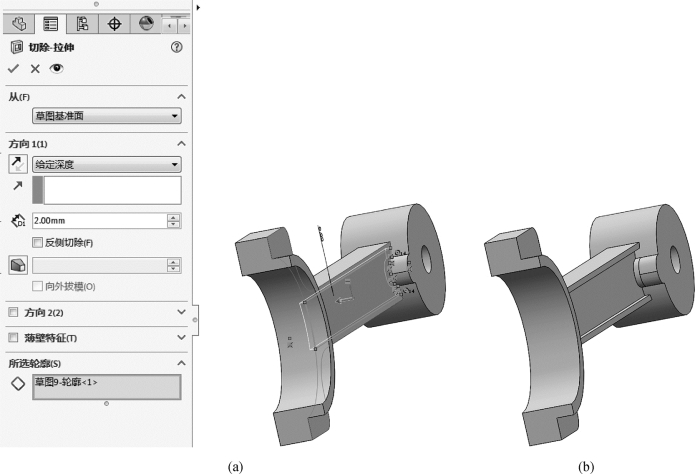This screenshot has width=695, height=474.
Task: Enable the 薄壁特征(T) checkbox
Action: tap(13, 337)
